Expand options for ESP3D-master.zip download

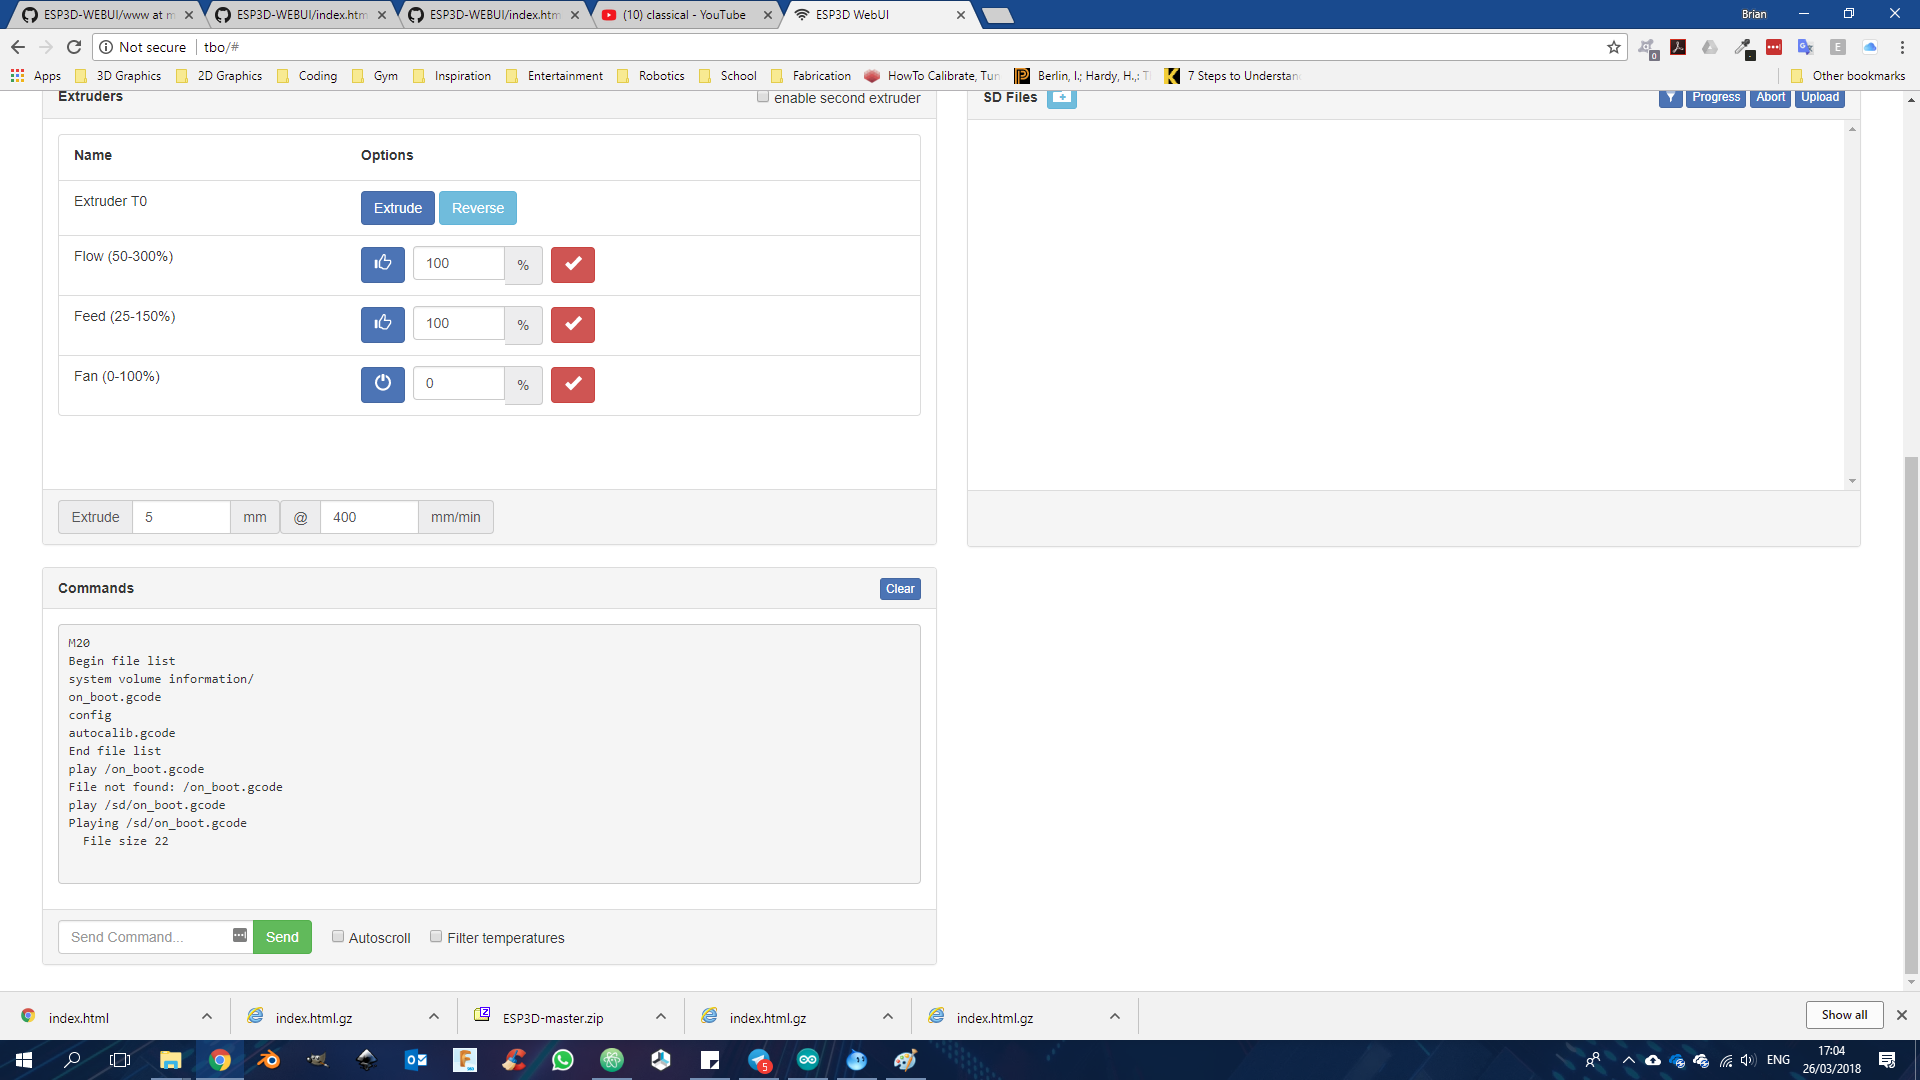pos(661,1017)
